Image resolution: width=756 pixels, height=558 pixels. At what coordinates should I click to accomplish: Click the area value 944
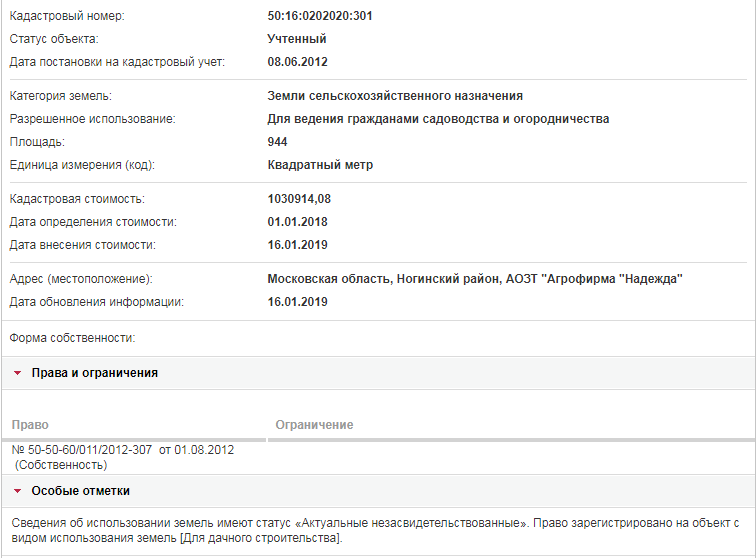[x=277, y=142]
